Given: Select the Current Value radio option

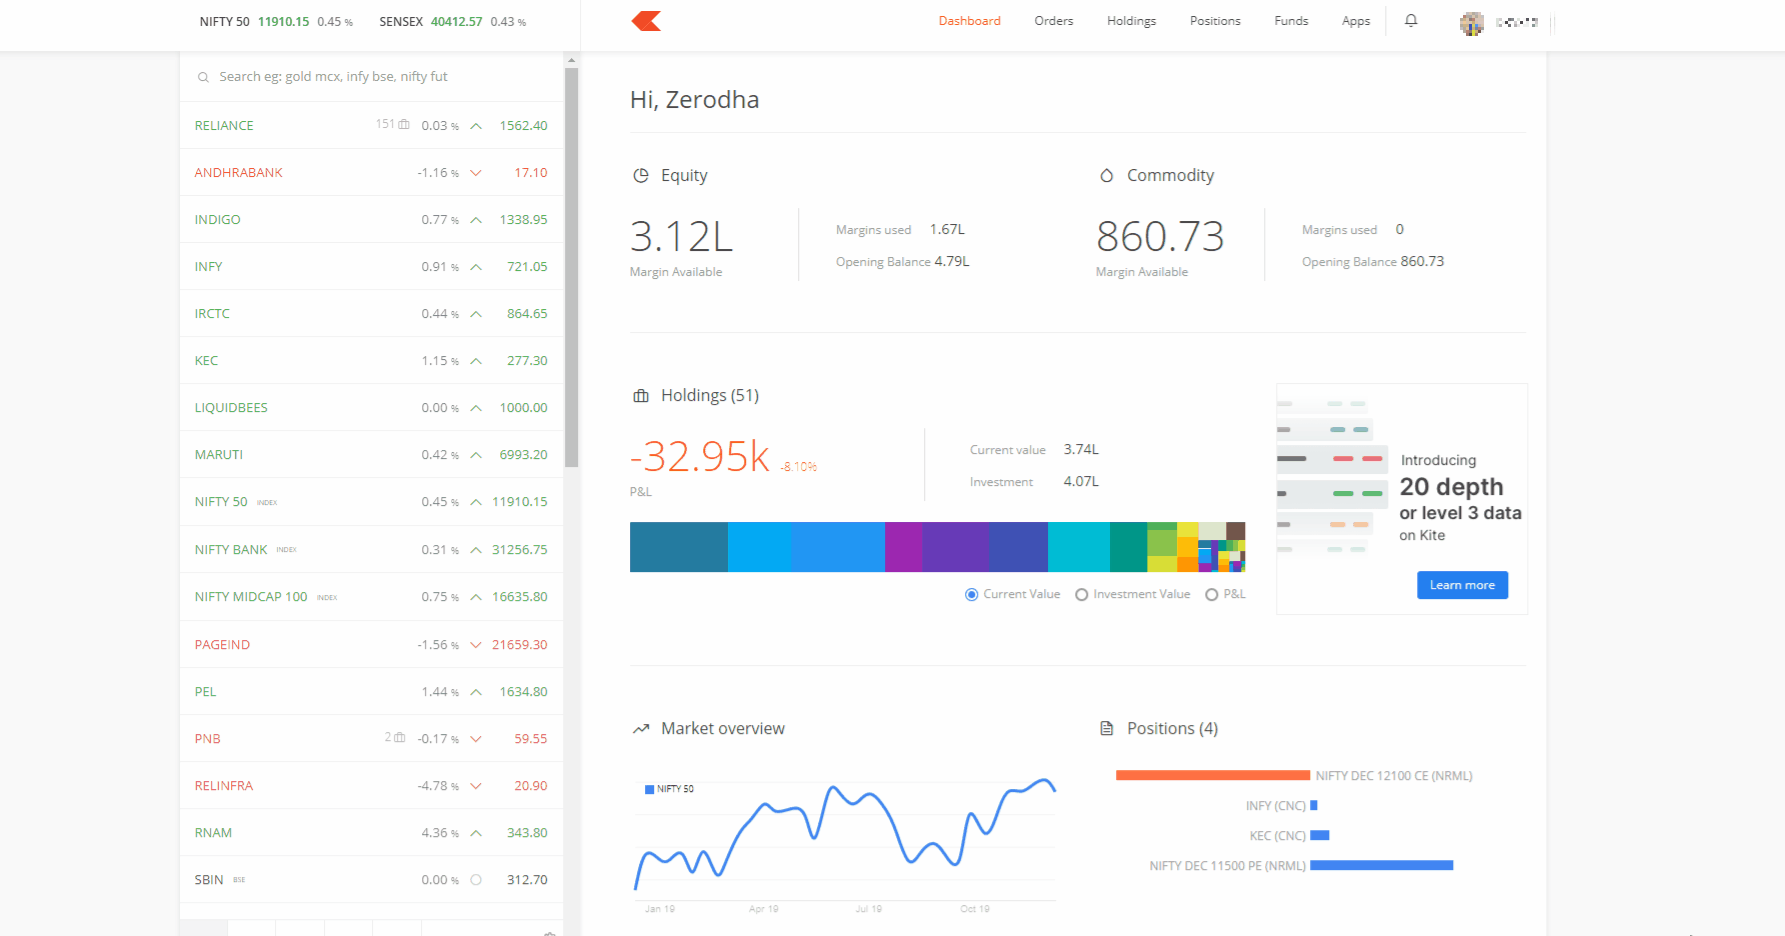Looking at the screenshot, I should click(x=971, y=595).
